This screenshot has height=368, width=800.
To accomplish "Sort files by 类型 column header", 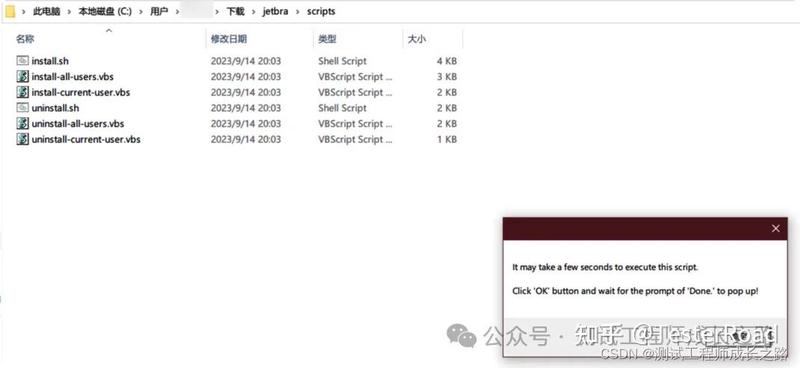I will 328,39.
